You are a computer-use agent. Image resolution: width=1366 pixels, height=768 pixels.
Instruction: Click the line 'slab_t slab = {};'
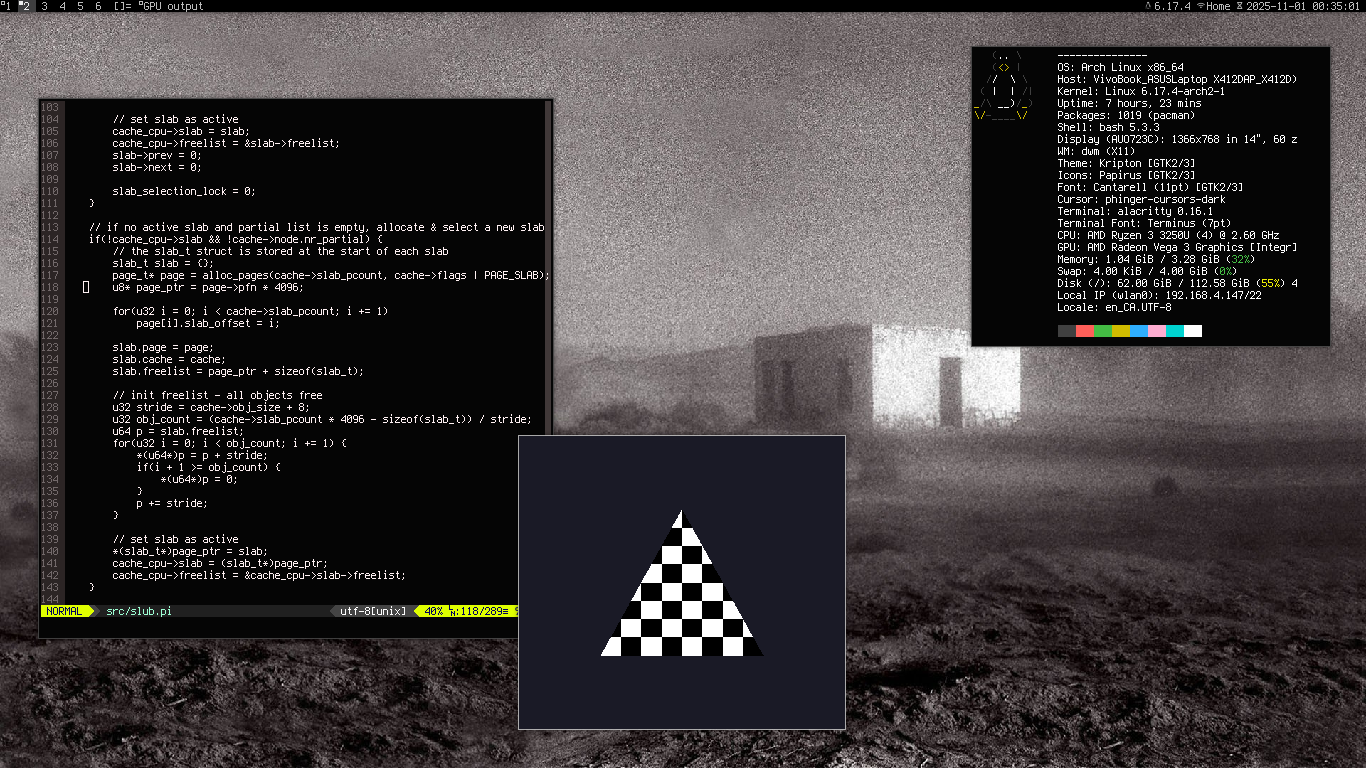pyautogui.click(x=163, y=263)
